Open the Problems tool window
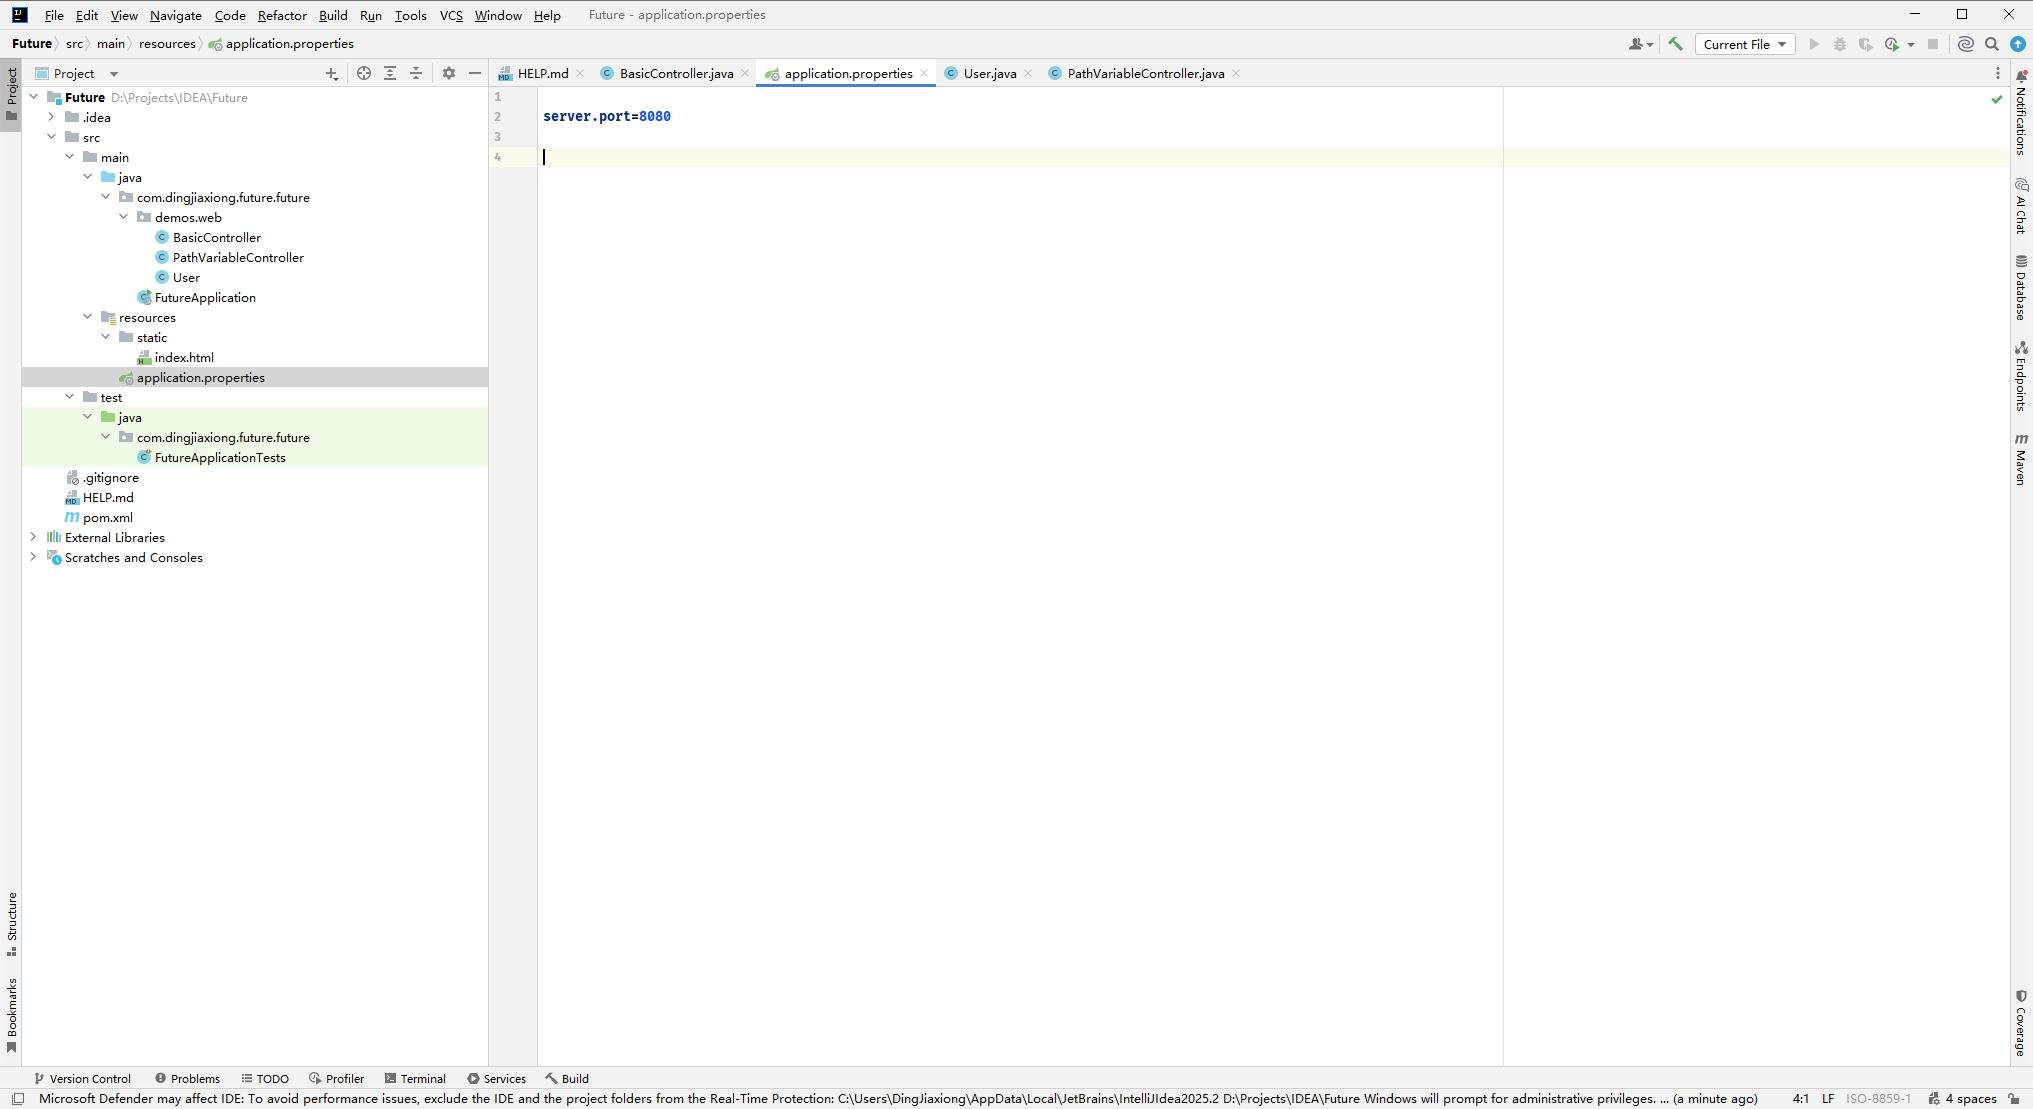The height and width of the screenshot is (1109, 2033). pyautogui.click(x=187, y=1078)
